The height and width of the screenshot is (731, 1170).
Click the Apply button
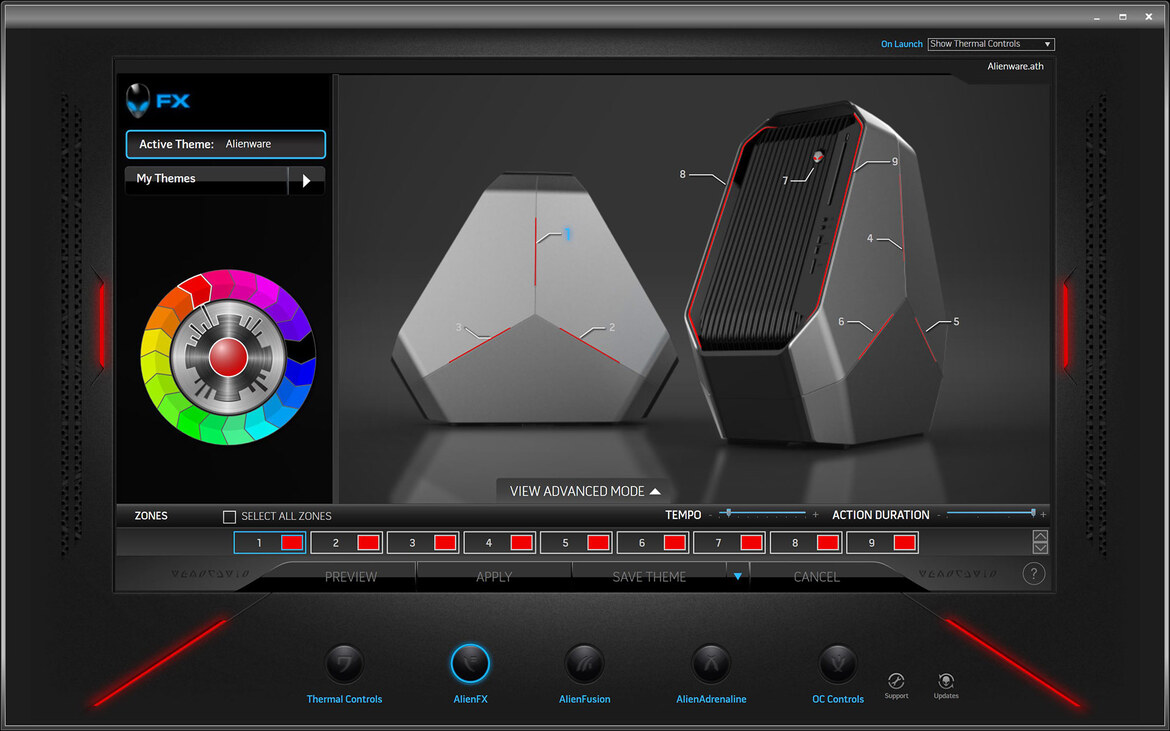coord(494,577)
